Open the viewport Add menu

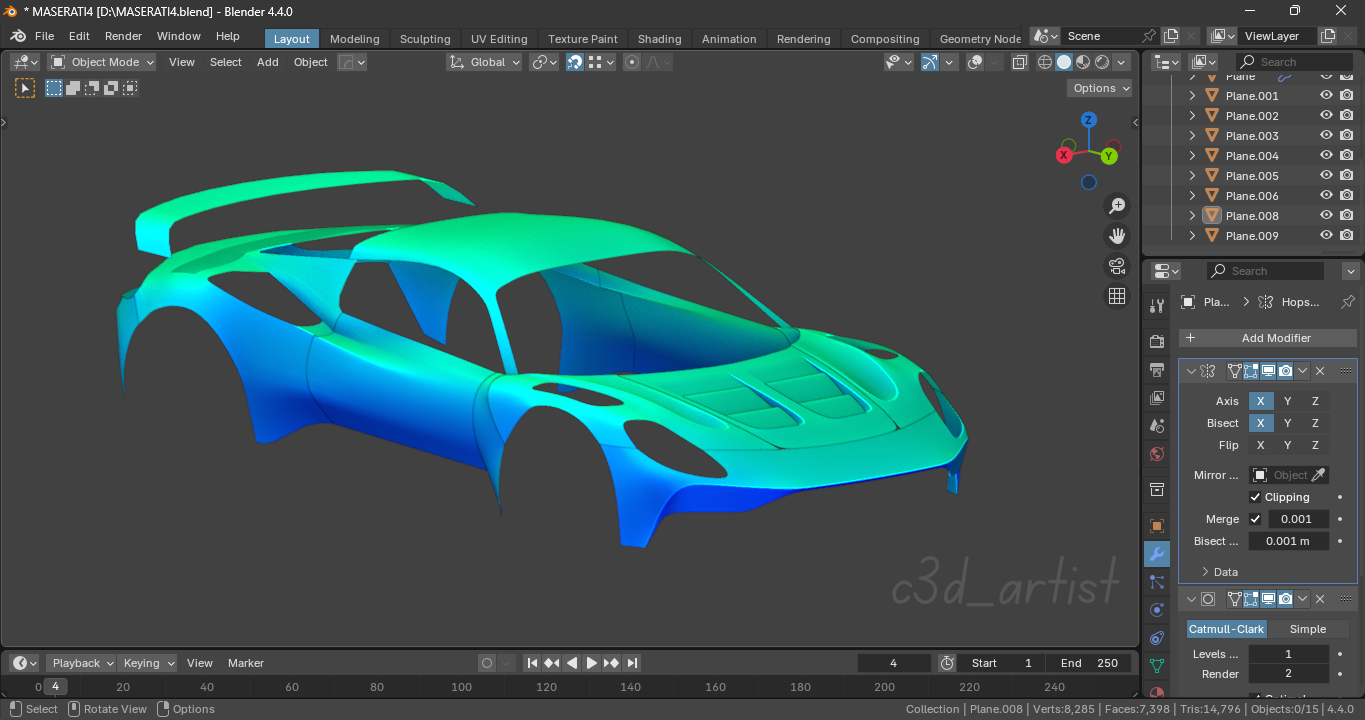click(x=268, y=62)
